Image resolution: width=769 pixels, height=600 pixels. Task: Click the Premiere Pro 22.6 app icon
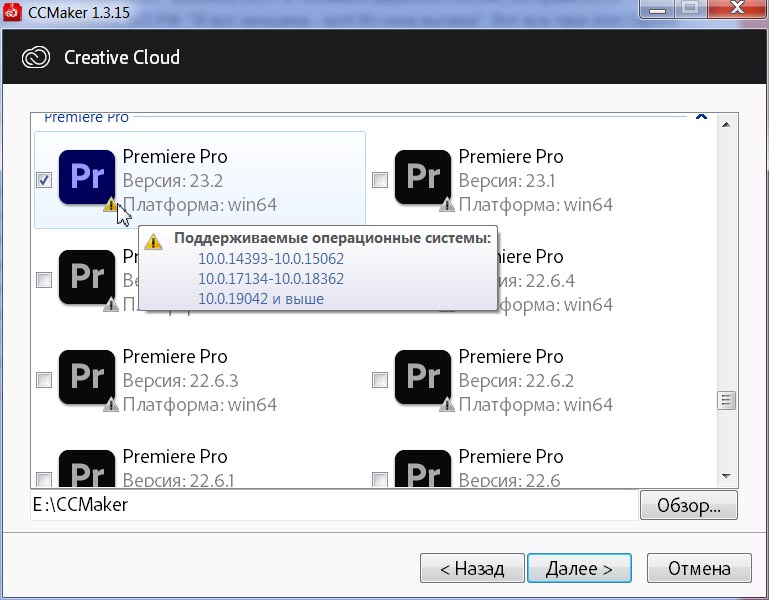[423, 469]
